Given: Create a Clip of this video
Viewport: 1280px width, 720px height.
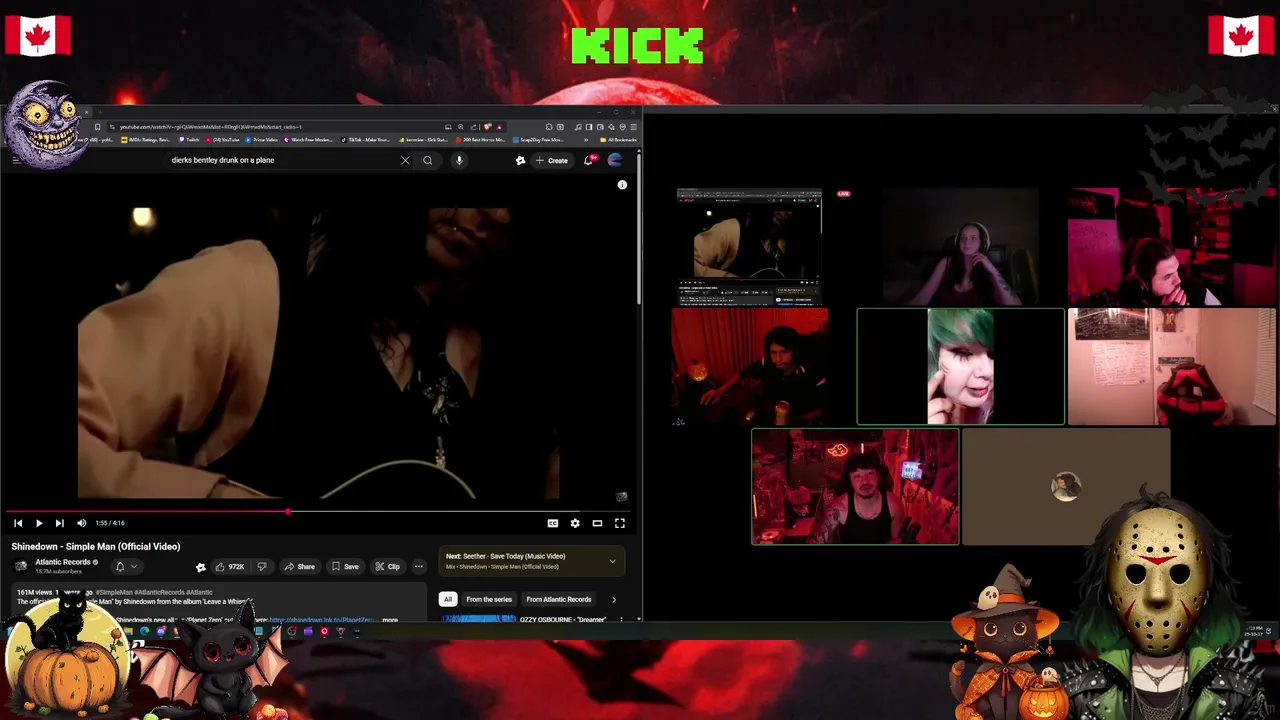Looking at the screenshot, I should coord(388,567).
